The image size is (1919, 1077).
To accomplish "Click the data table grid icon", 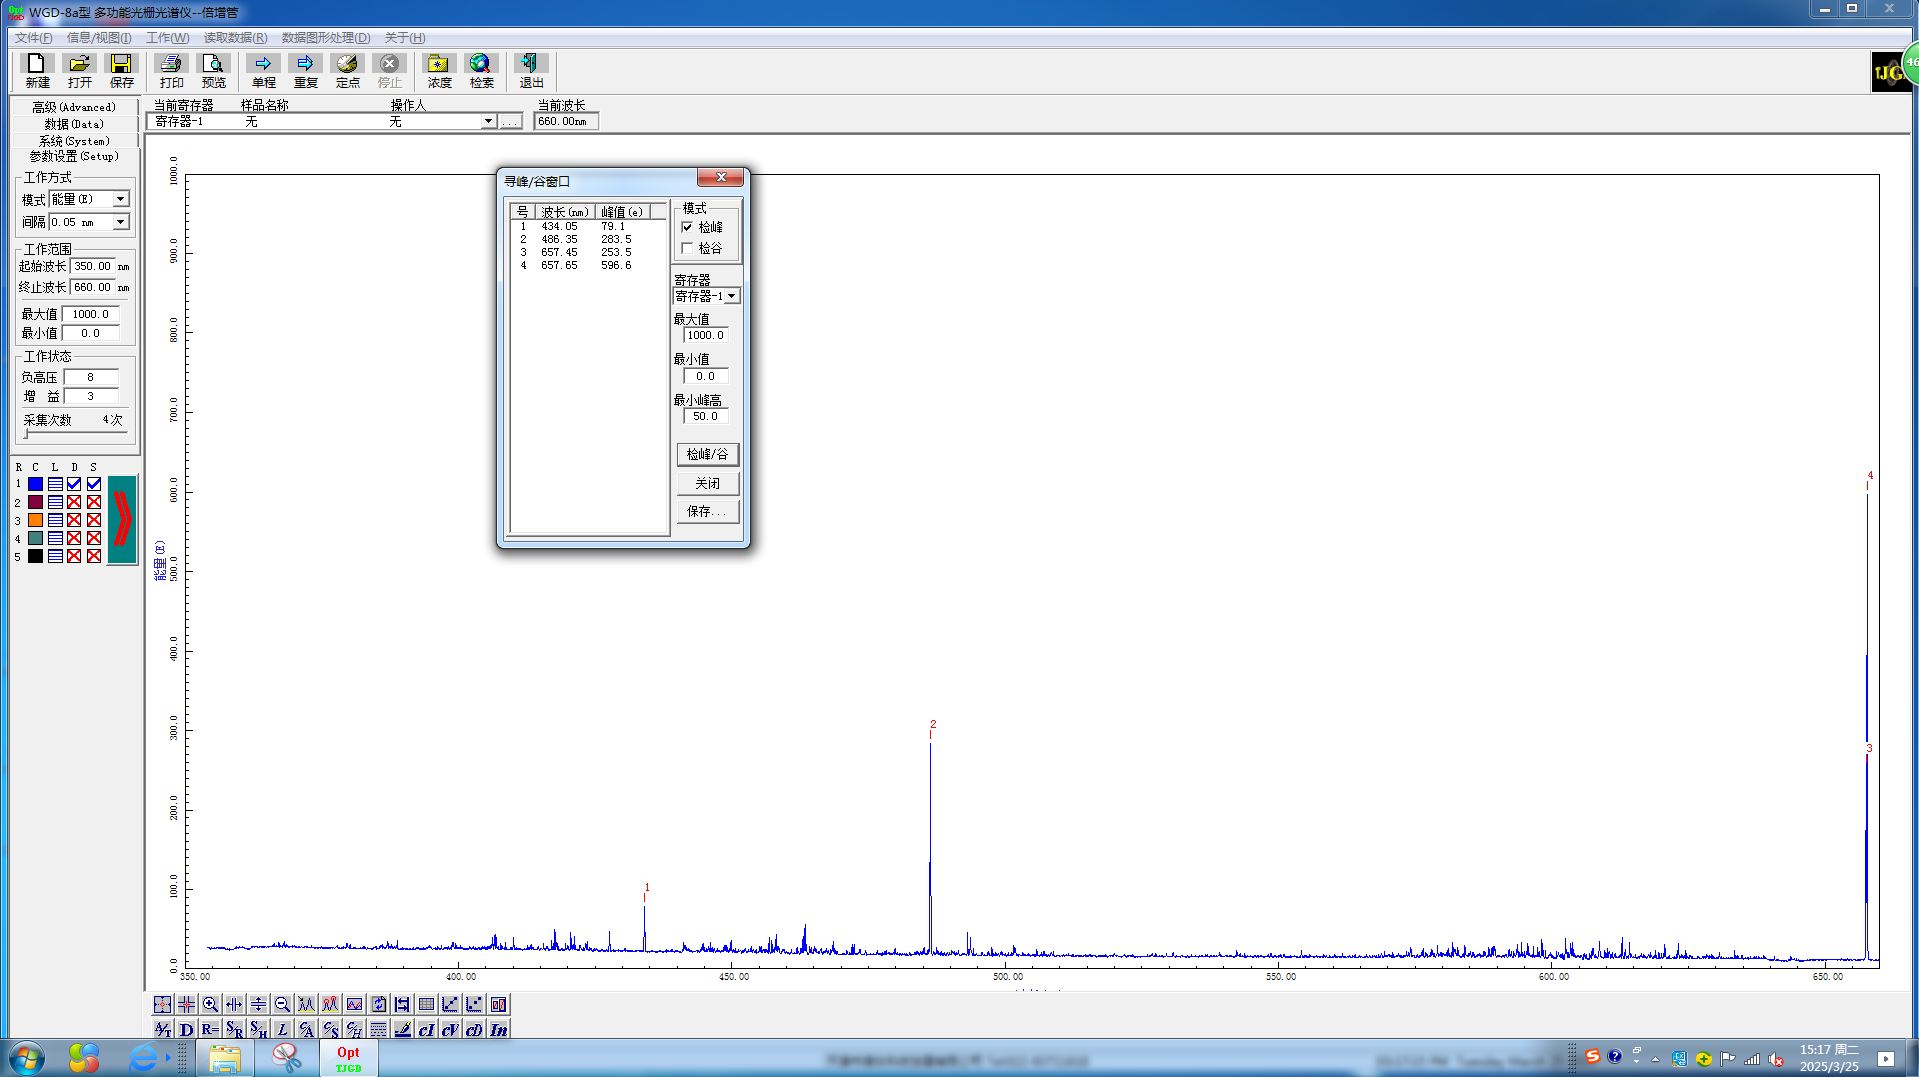I will click(x=426, y=1004).
